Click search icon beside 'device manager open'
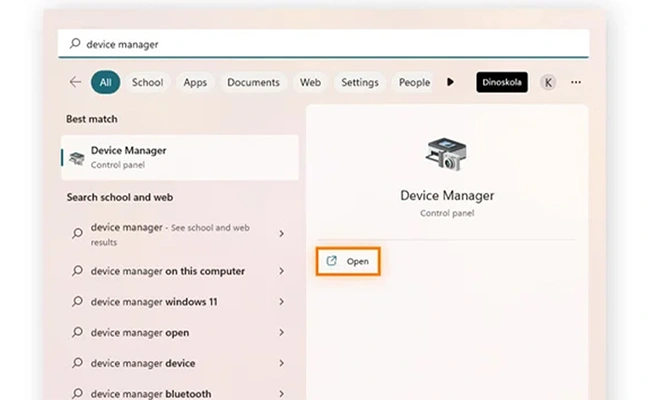 coord(77,332)
